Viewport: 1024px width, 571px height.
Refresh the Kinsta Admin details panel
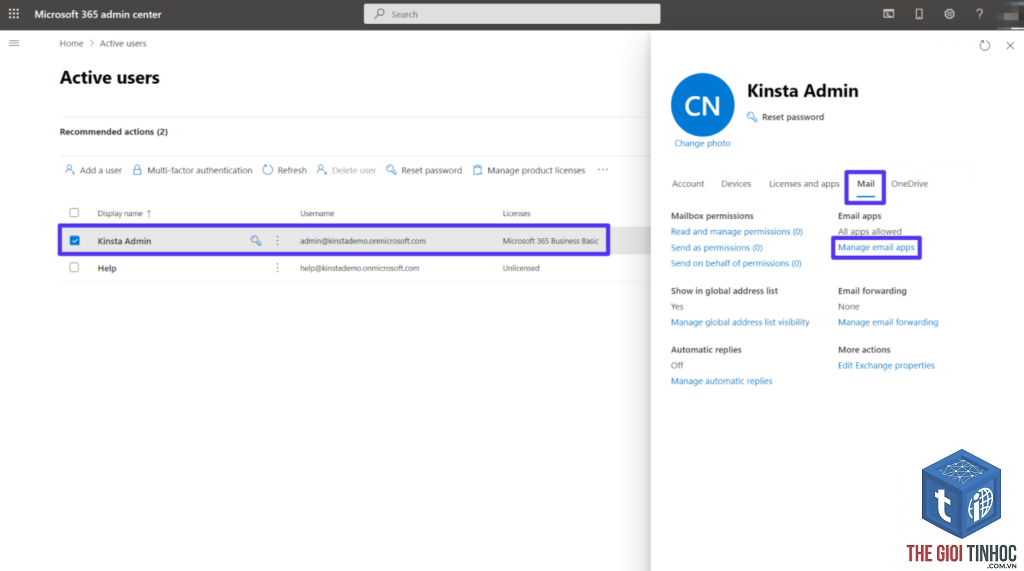click(x=984, y=45)
